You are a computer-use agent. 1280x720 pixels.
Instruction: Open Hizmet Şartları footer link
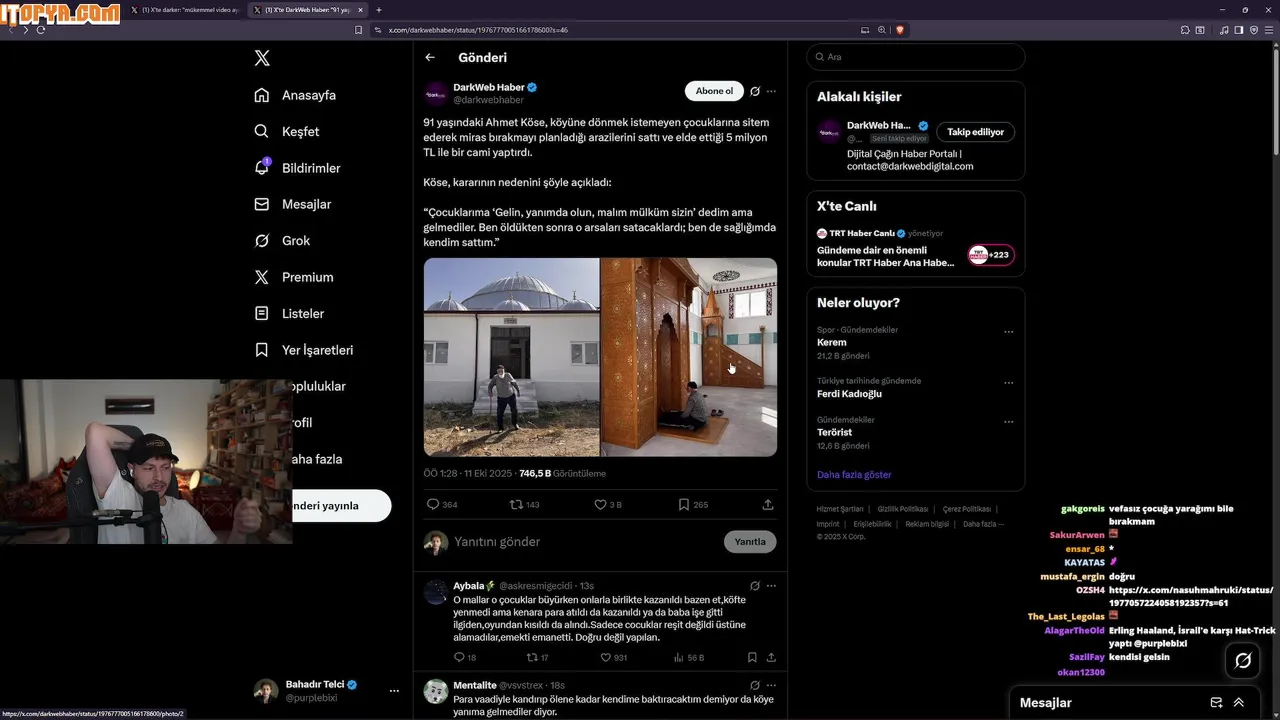click(x=840, y=509)
